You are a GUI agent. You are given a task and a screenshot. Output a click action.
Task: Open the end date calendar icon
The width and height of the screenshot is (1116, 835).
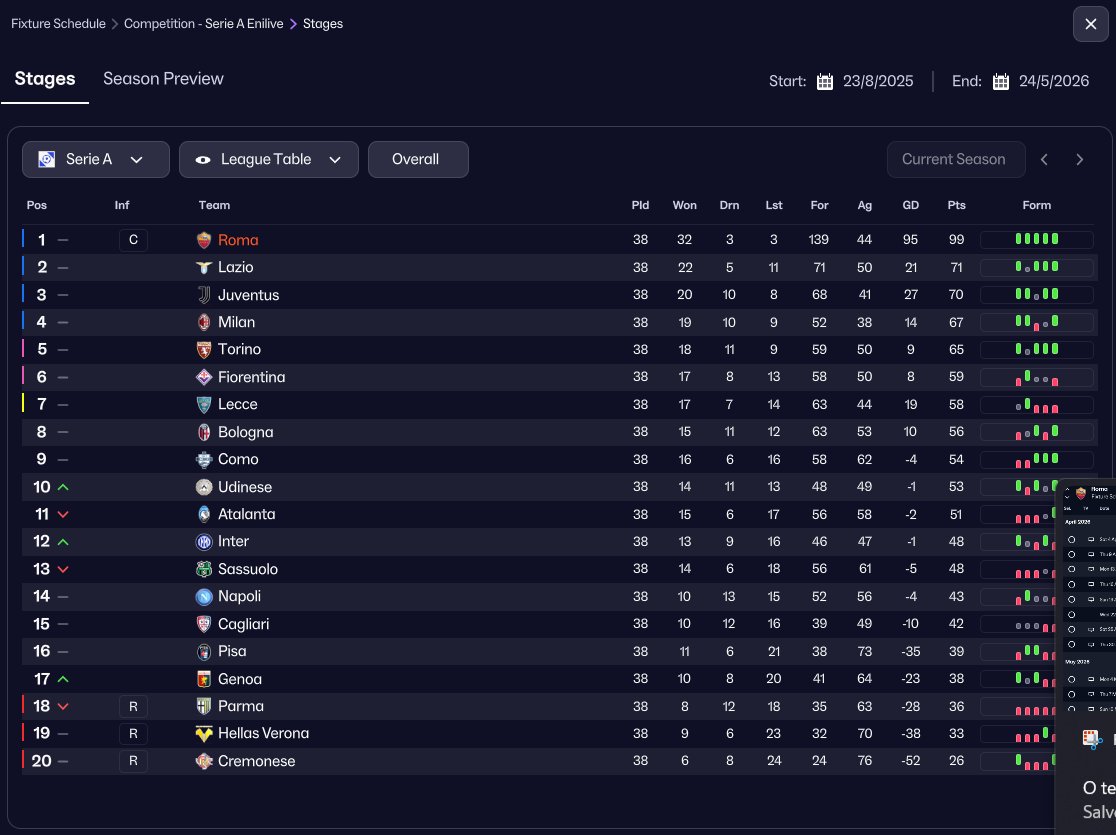[1001, 81]
